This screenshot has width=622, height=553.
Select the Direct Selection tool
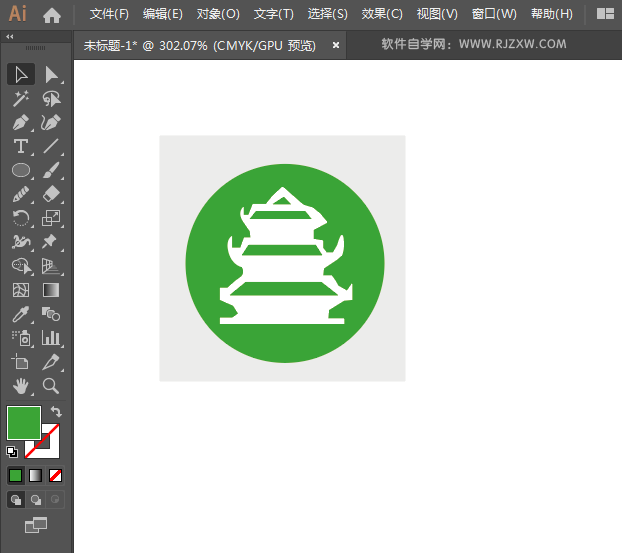pos(51,75)
